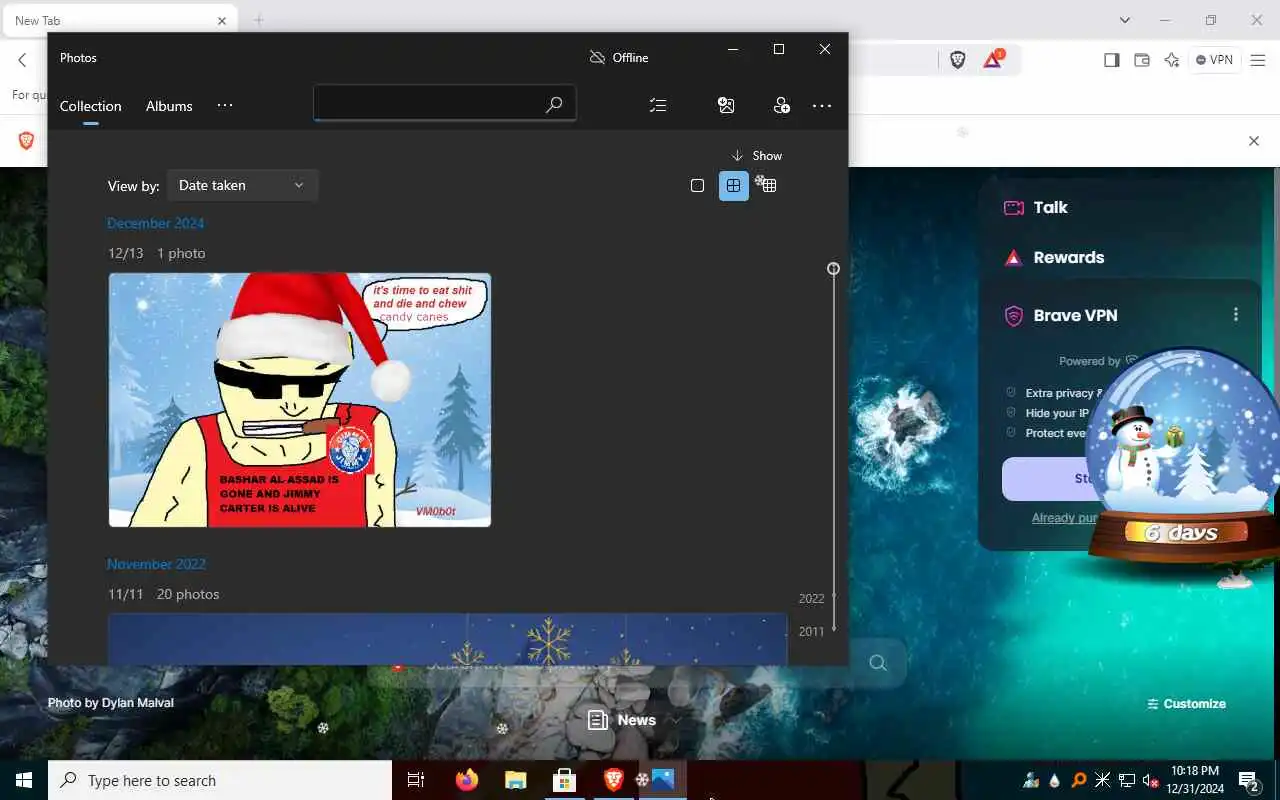The height and width of the screenshot is (800, 1280).
Task: Click the Brave Rewards triangle icon in address bar
Action: (992, 60)
